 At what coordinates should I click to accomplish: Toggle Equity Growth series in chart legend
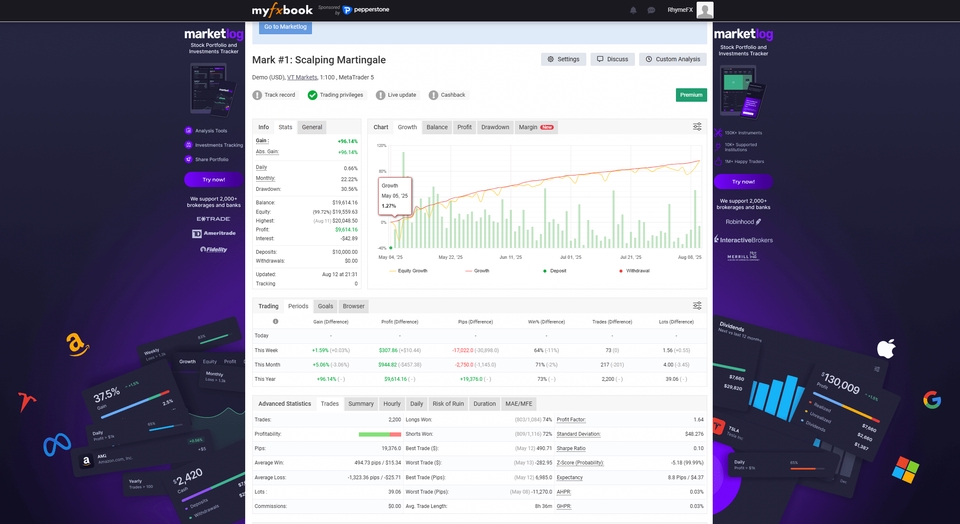pos(412,271)
